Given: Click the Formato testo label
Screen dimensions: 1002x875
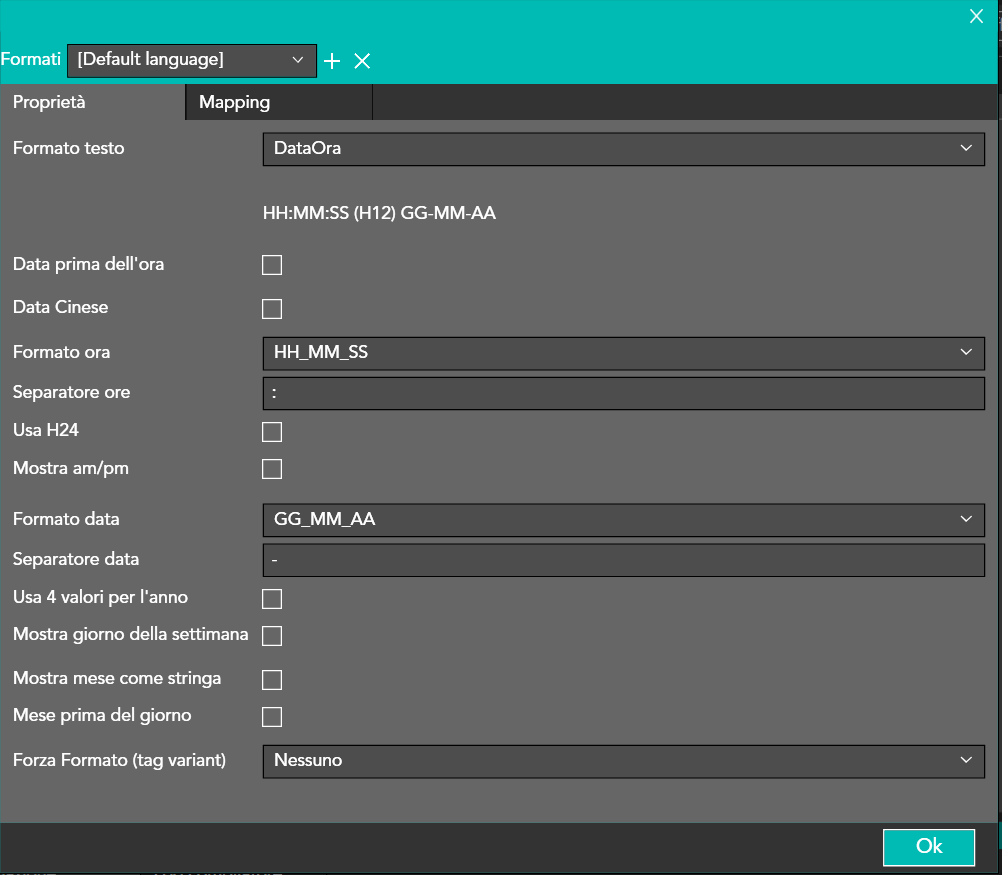Looking at the screenshot, I should coord(68,148).
